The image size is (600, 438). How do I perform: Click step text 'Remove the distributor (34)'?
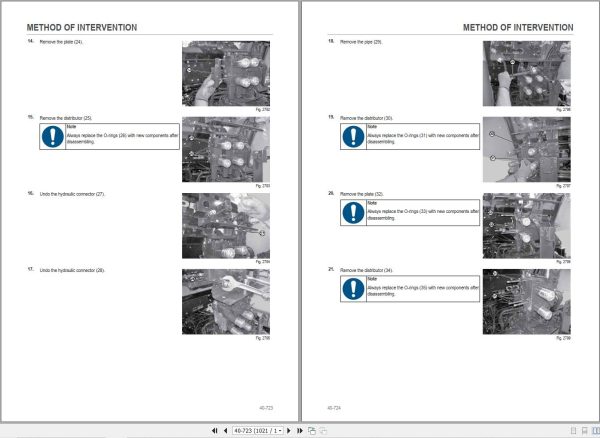pos(367,270)
